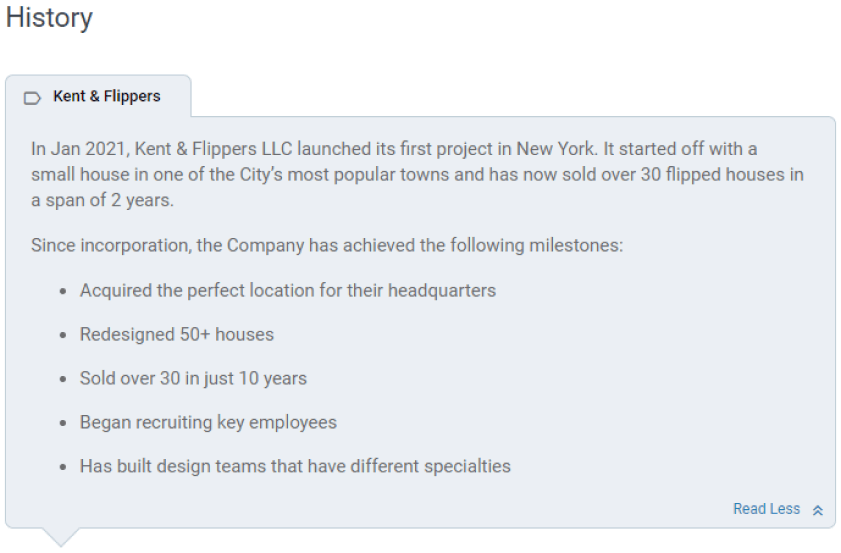This screenshot has width=841, height=553.
Task: Click 'Acquired the perfect location' bullet item
Action: tap(288, 290)
